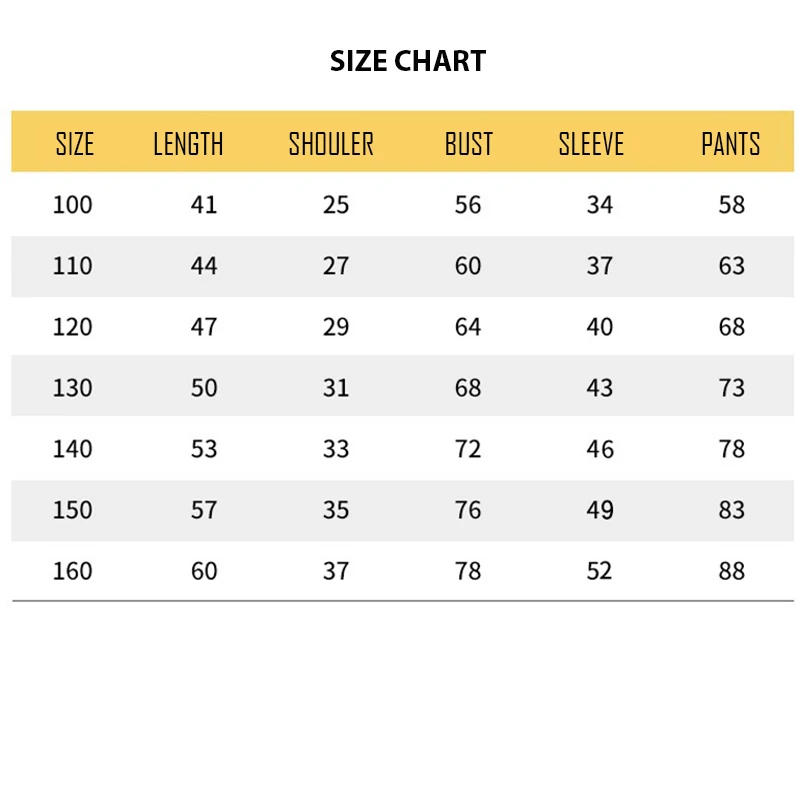
Task: Select size 140 row label
Action: click(x=72, y=449)
